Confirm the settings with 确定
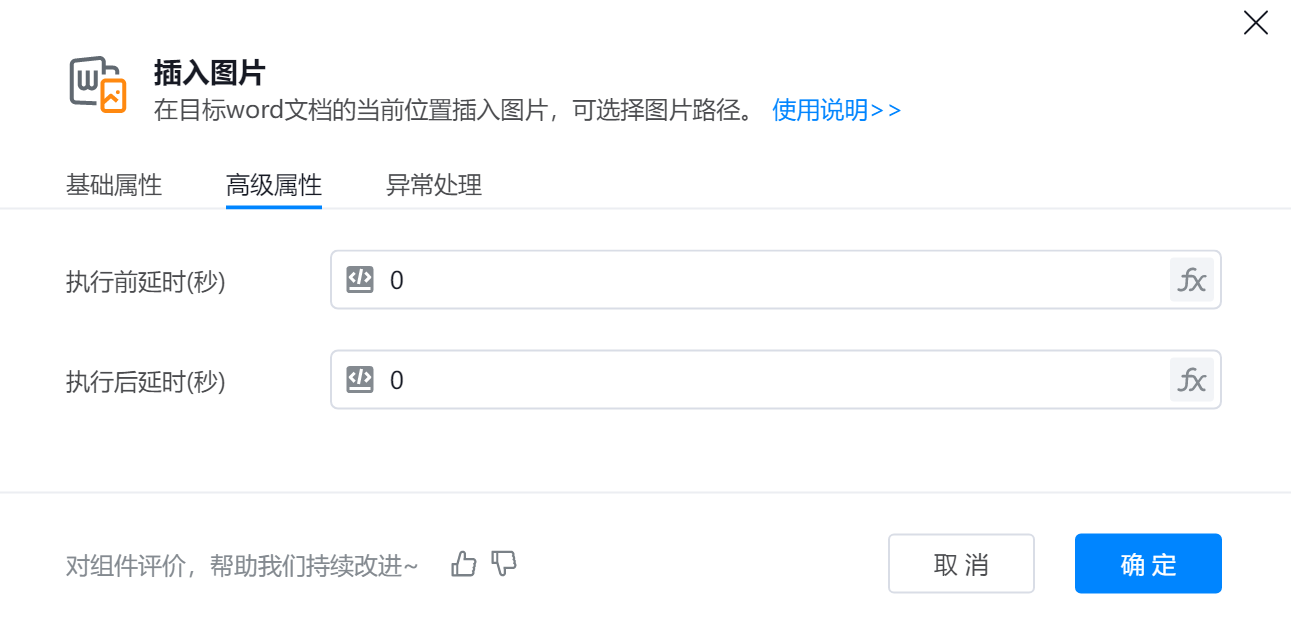 1148,564
